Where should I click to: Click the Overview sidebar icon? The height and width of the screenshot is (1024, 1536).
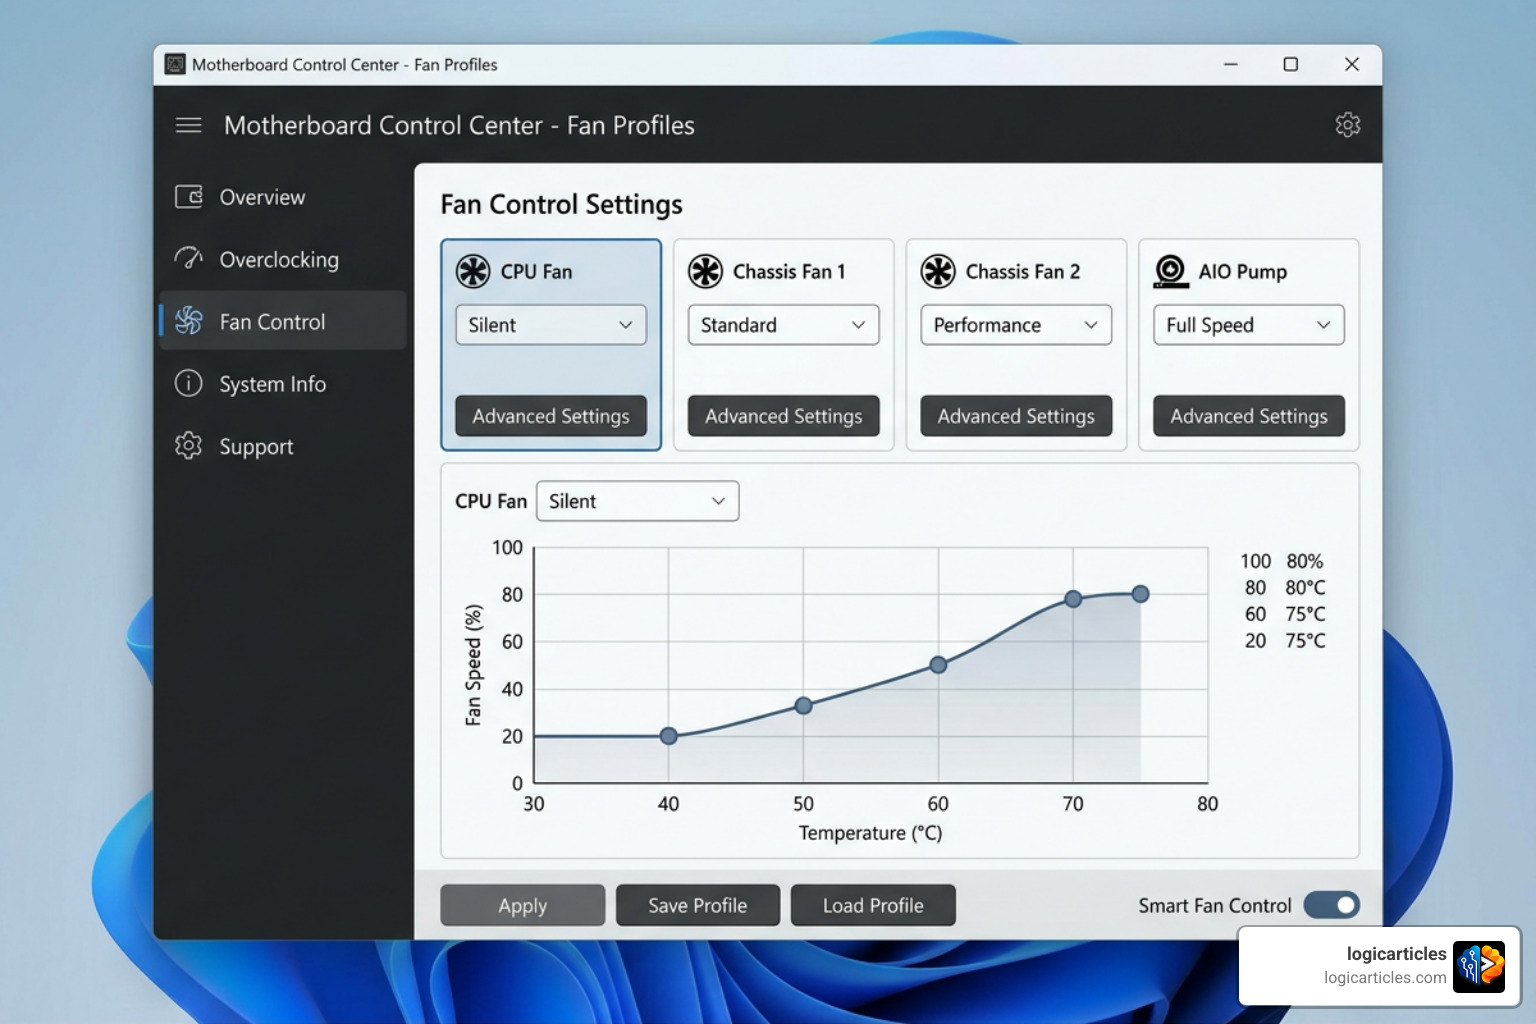coord(188,197)
